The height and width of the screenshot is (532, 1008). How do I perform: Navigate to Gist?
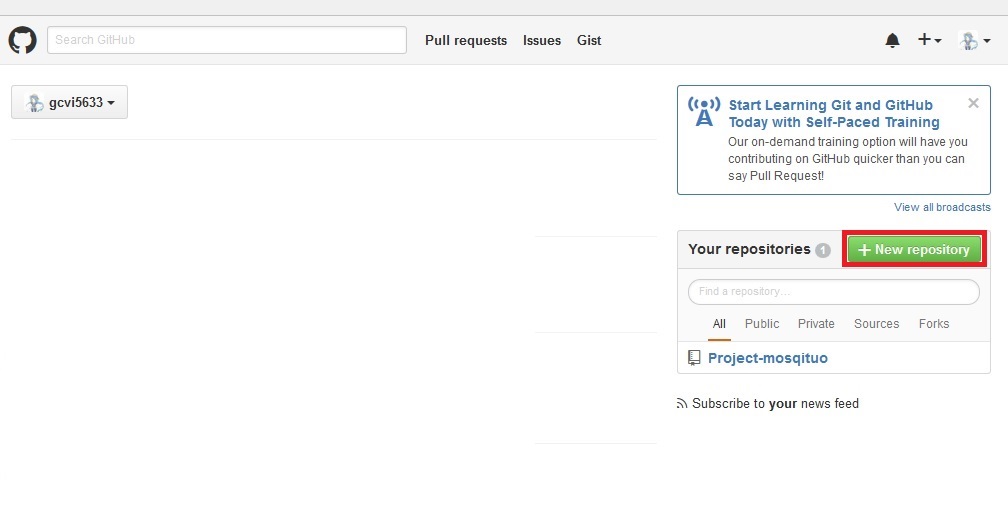[x=589, y=40]
